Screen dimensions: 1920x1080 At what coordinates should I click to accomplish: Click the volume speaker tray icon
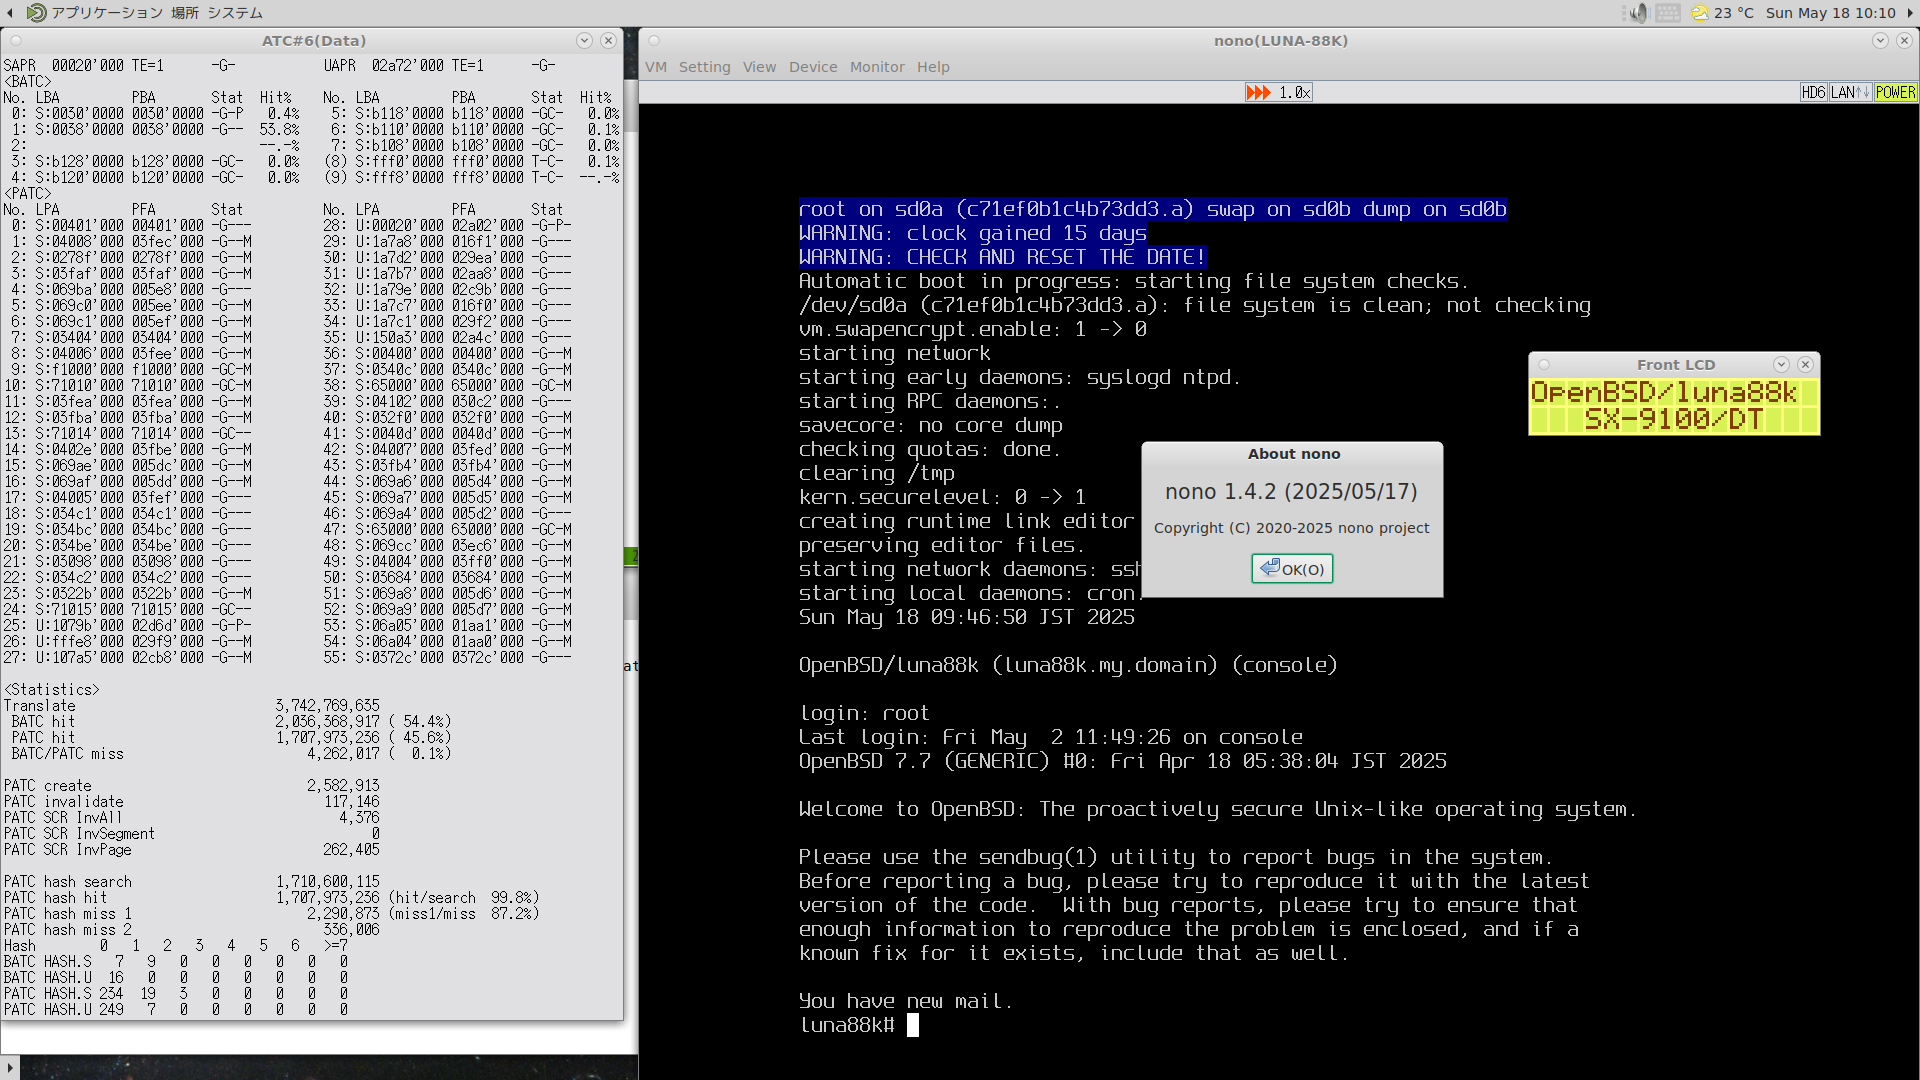[1638, 13]
